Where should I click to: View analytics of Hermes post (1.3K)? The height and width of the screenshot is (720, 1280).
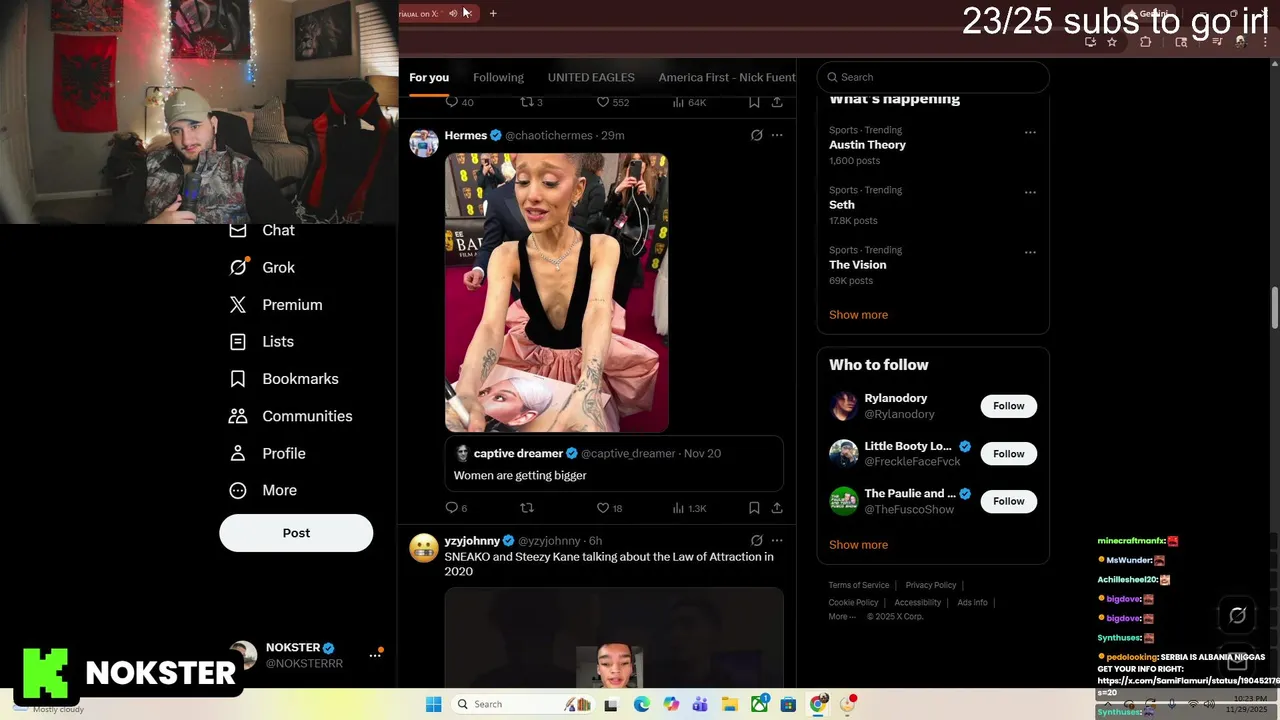[x=689, y=508]
